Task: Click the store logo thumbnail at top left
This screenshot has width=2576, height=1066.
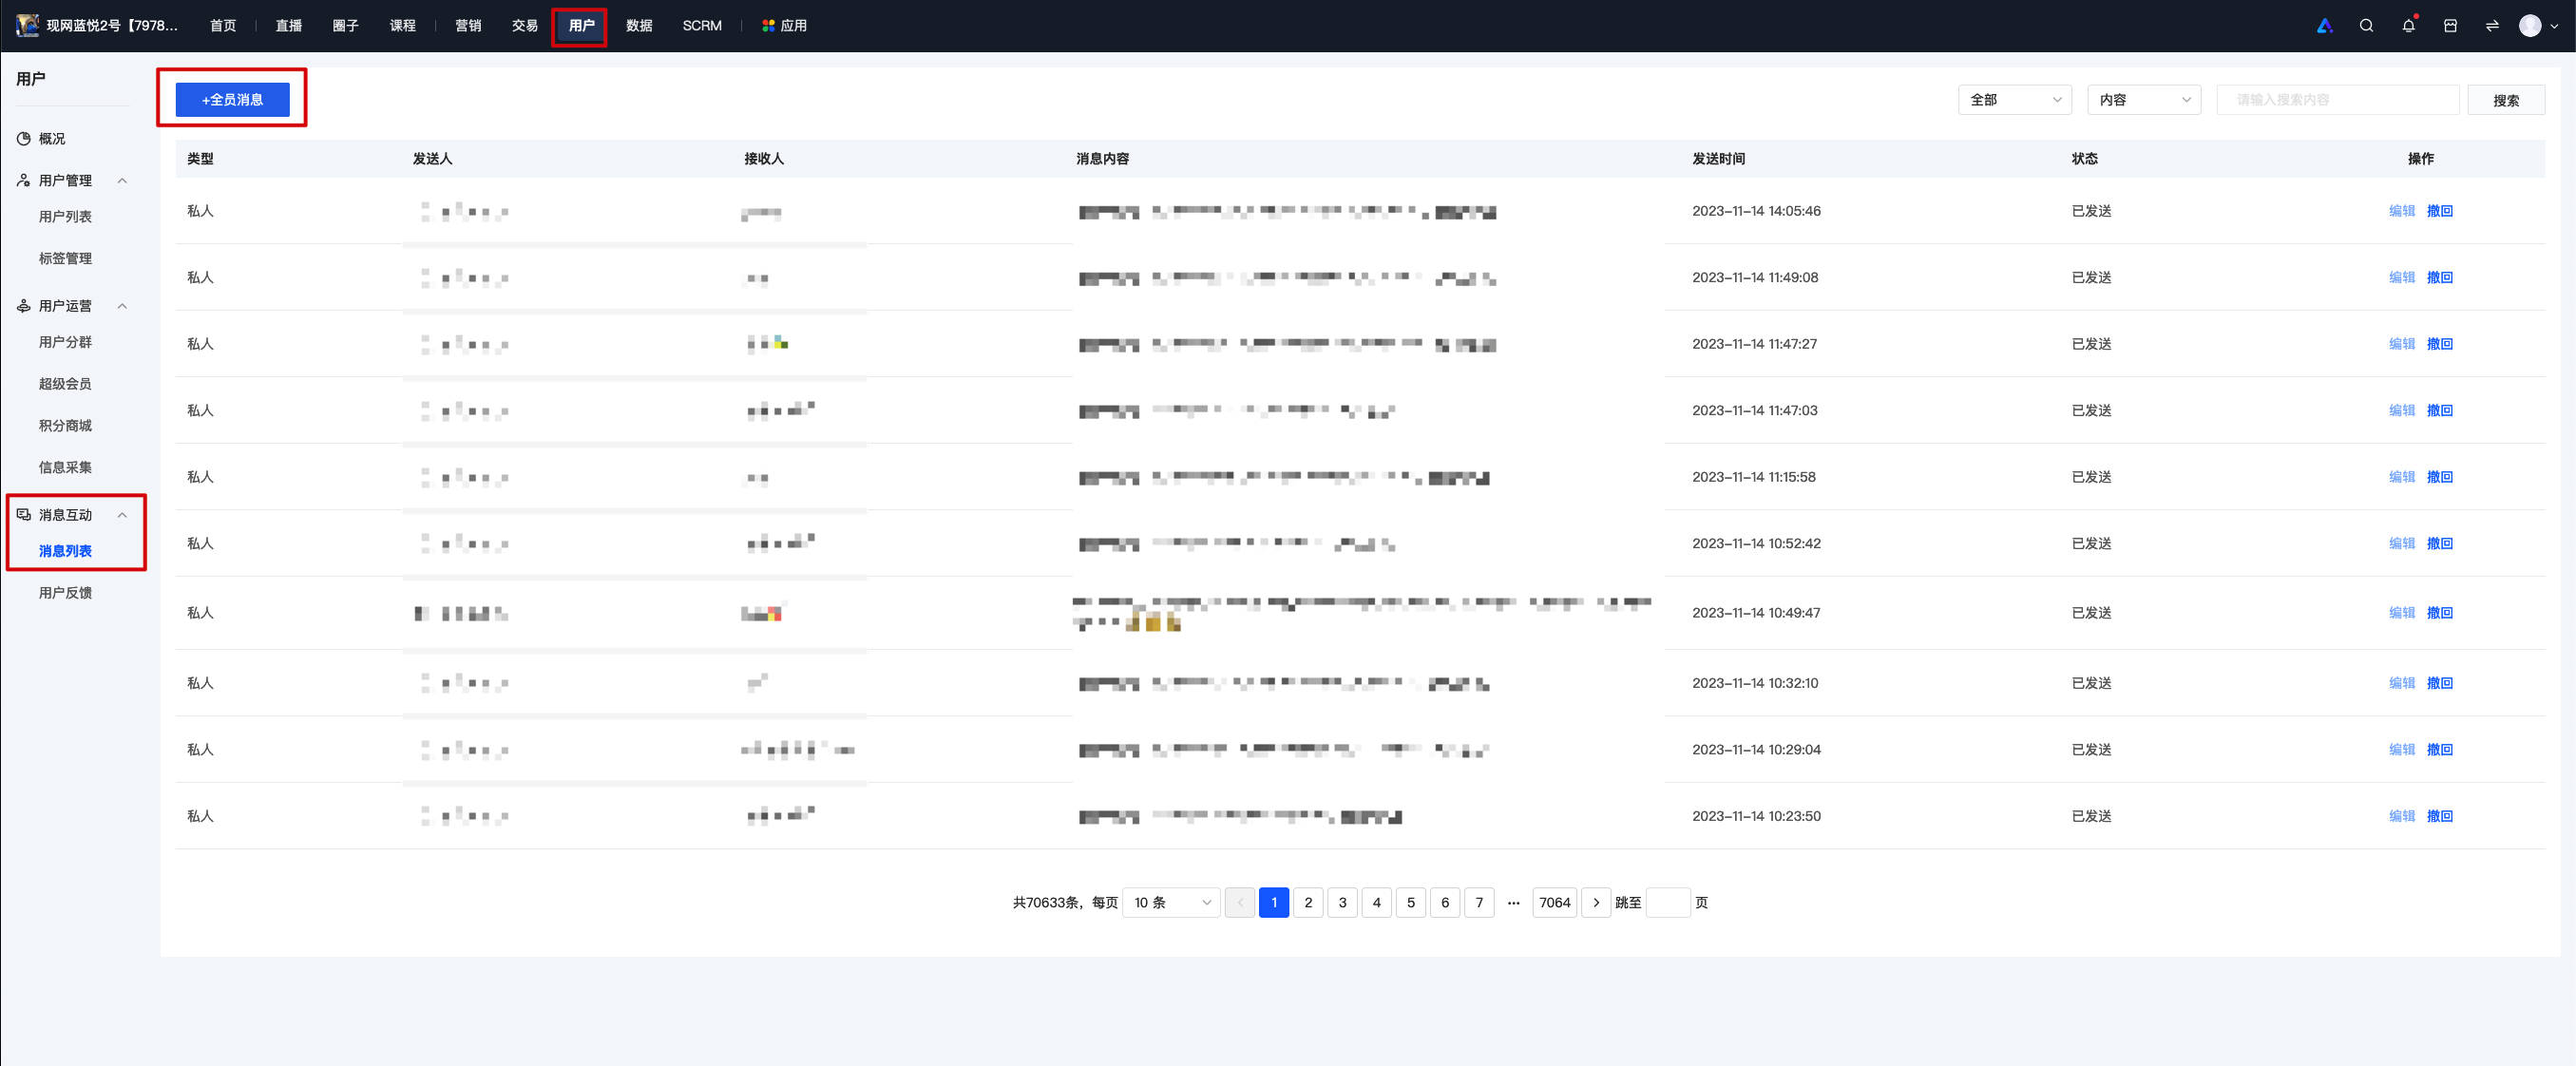Action: [27, 26]
